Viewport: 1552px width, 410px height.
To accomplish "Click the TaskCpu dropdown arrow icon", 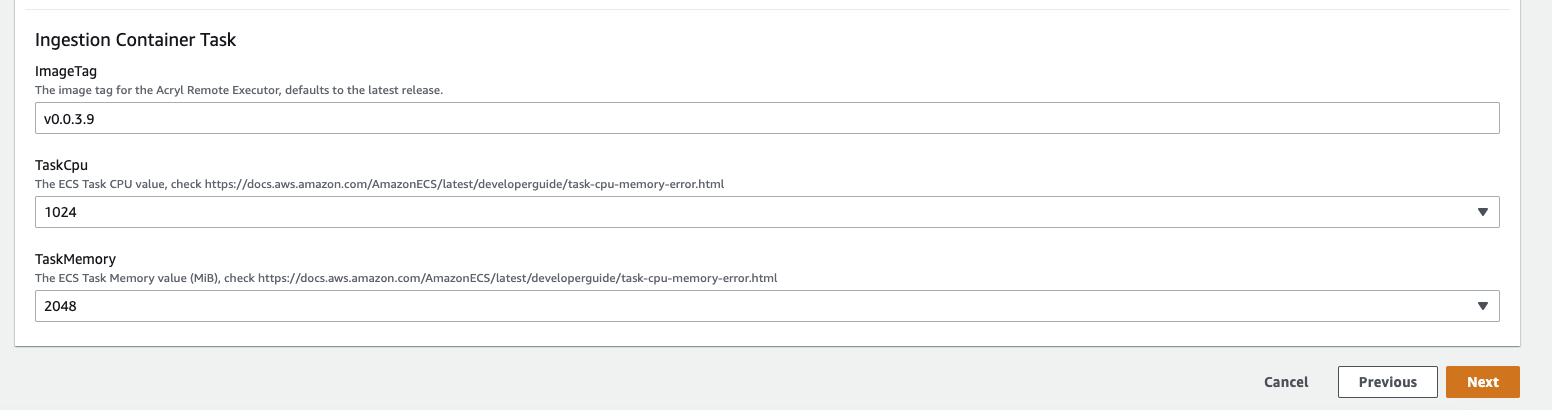I will pyautogui.click(x=1482, y=212).
